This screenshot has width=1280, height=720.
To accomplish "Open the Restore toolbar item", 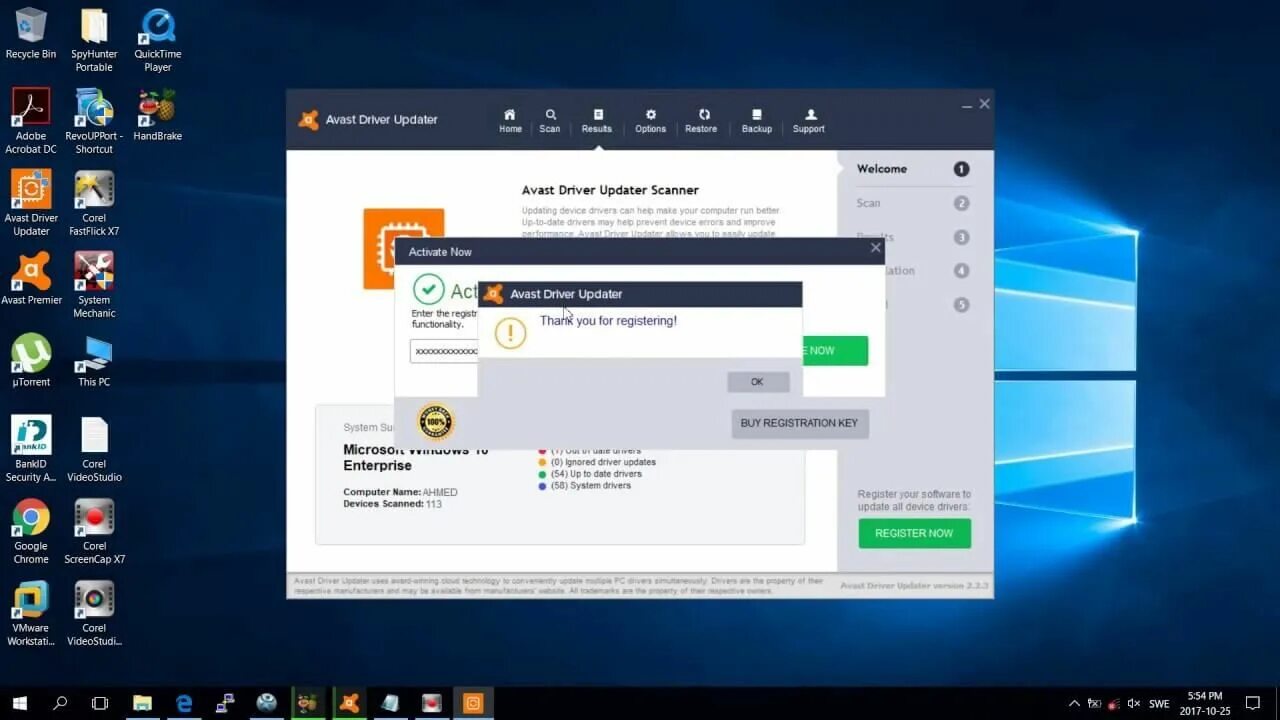I will click(x=701, y=121).
